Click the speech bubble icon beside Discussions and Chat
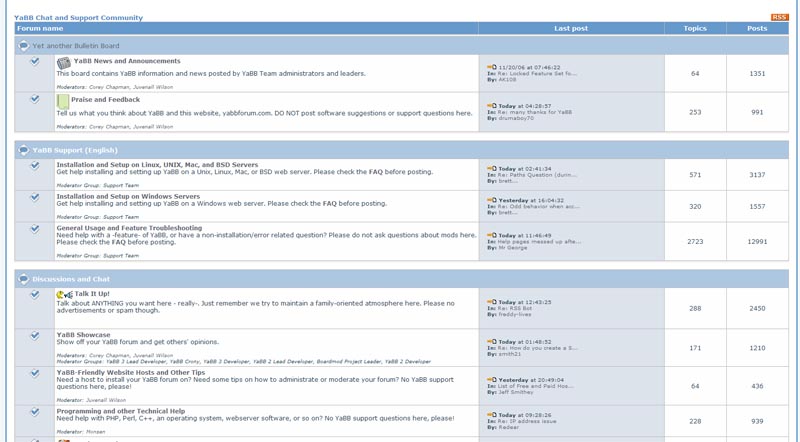800x442 pixels. (23, 279)
